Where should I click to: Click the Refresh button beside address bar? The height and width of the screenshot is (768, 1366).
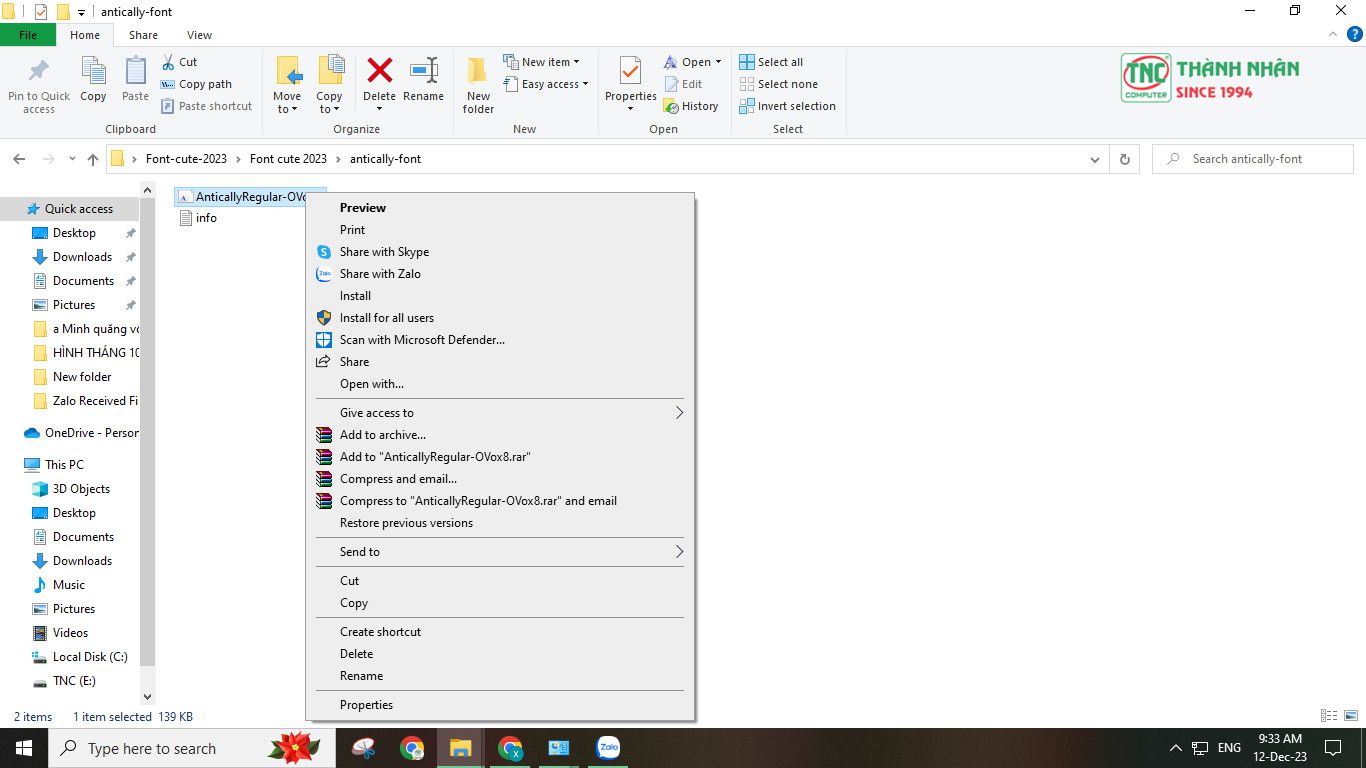tap(1125, 159)
